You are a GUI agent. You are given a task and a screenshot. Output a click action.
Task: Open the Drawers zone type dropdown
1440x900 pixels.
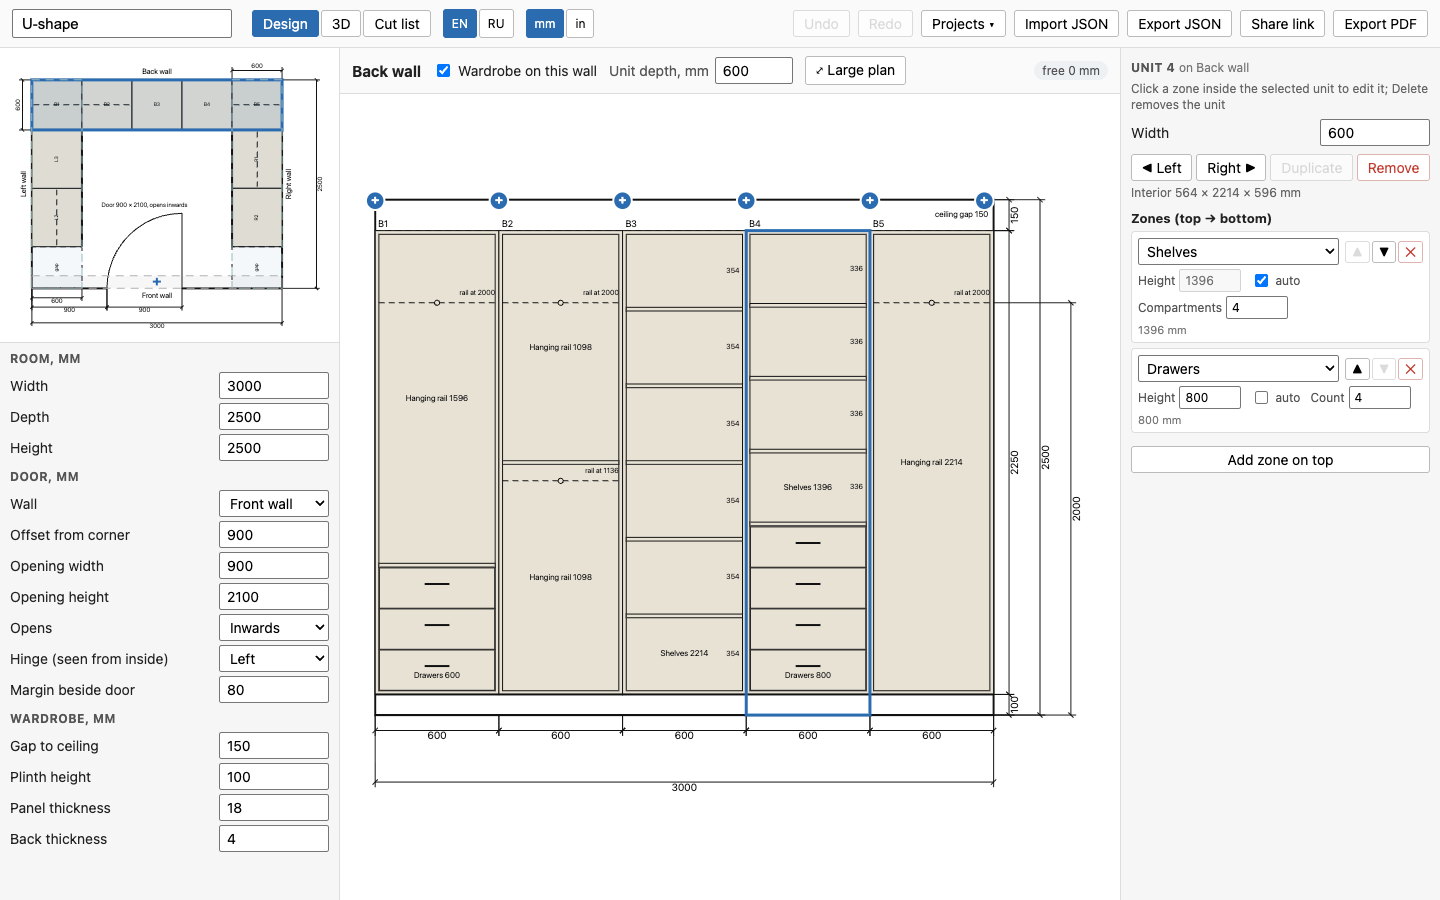click(x=1238, y=369)
